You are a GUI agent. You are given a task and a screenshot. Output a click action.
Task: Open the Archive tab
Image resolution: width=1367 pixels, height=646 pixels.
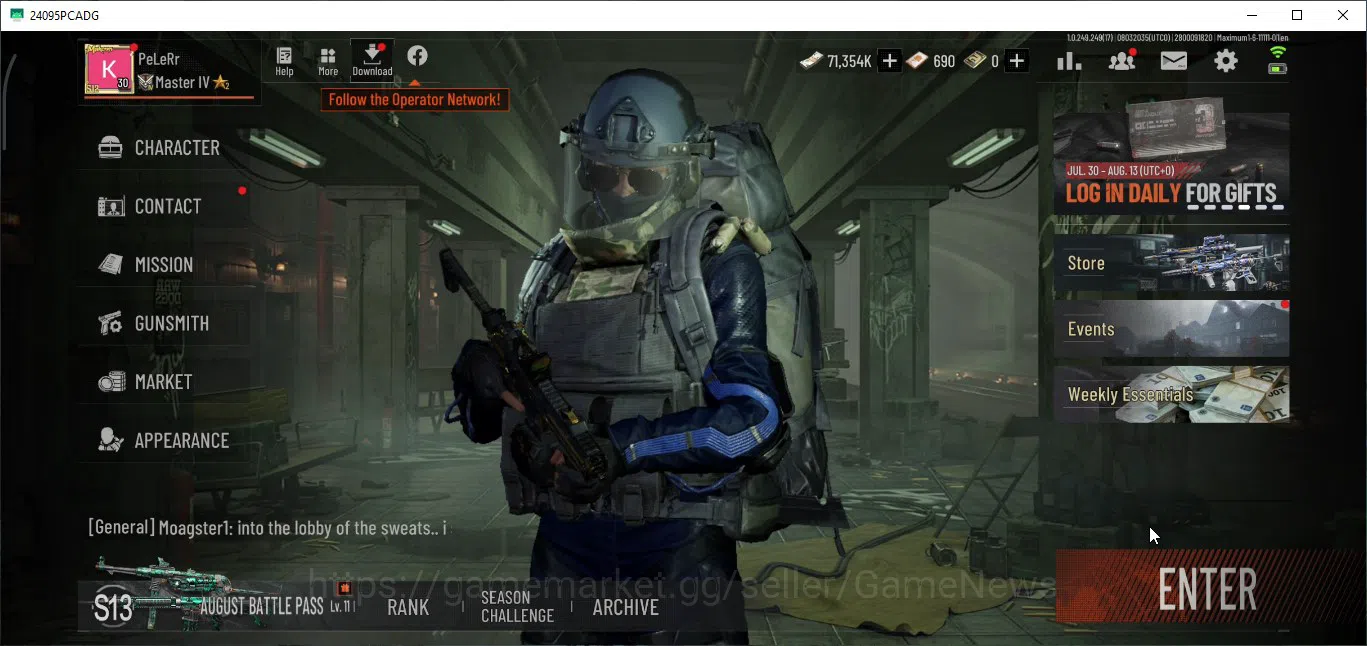[x=626, y=607]
